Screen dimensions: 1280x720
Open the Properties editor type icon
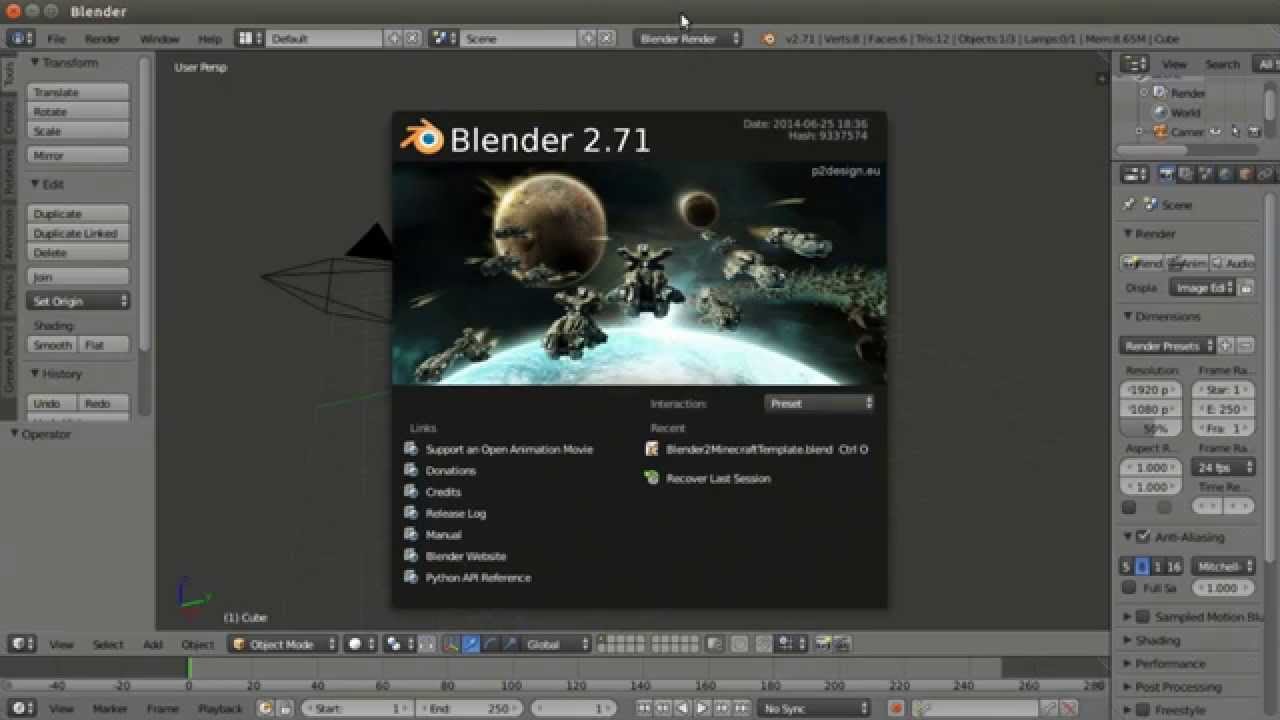pyautogui.click(x=1134, y=174)
